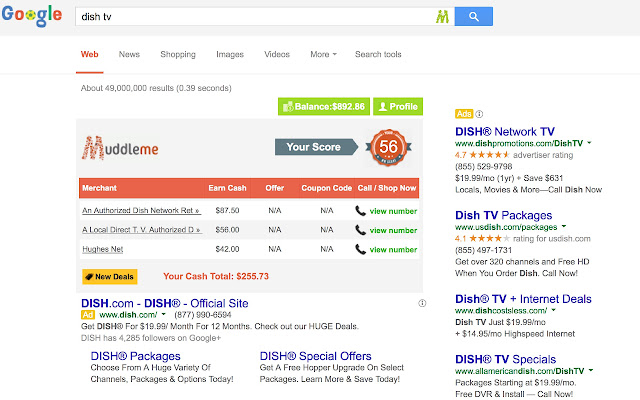
Task: Click the (855) 529-9798 phone number
Action: [x=484, y=167]
